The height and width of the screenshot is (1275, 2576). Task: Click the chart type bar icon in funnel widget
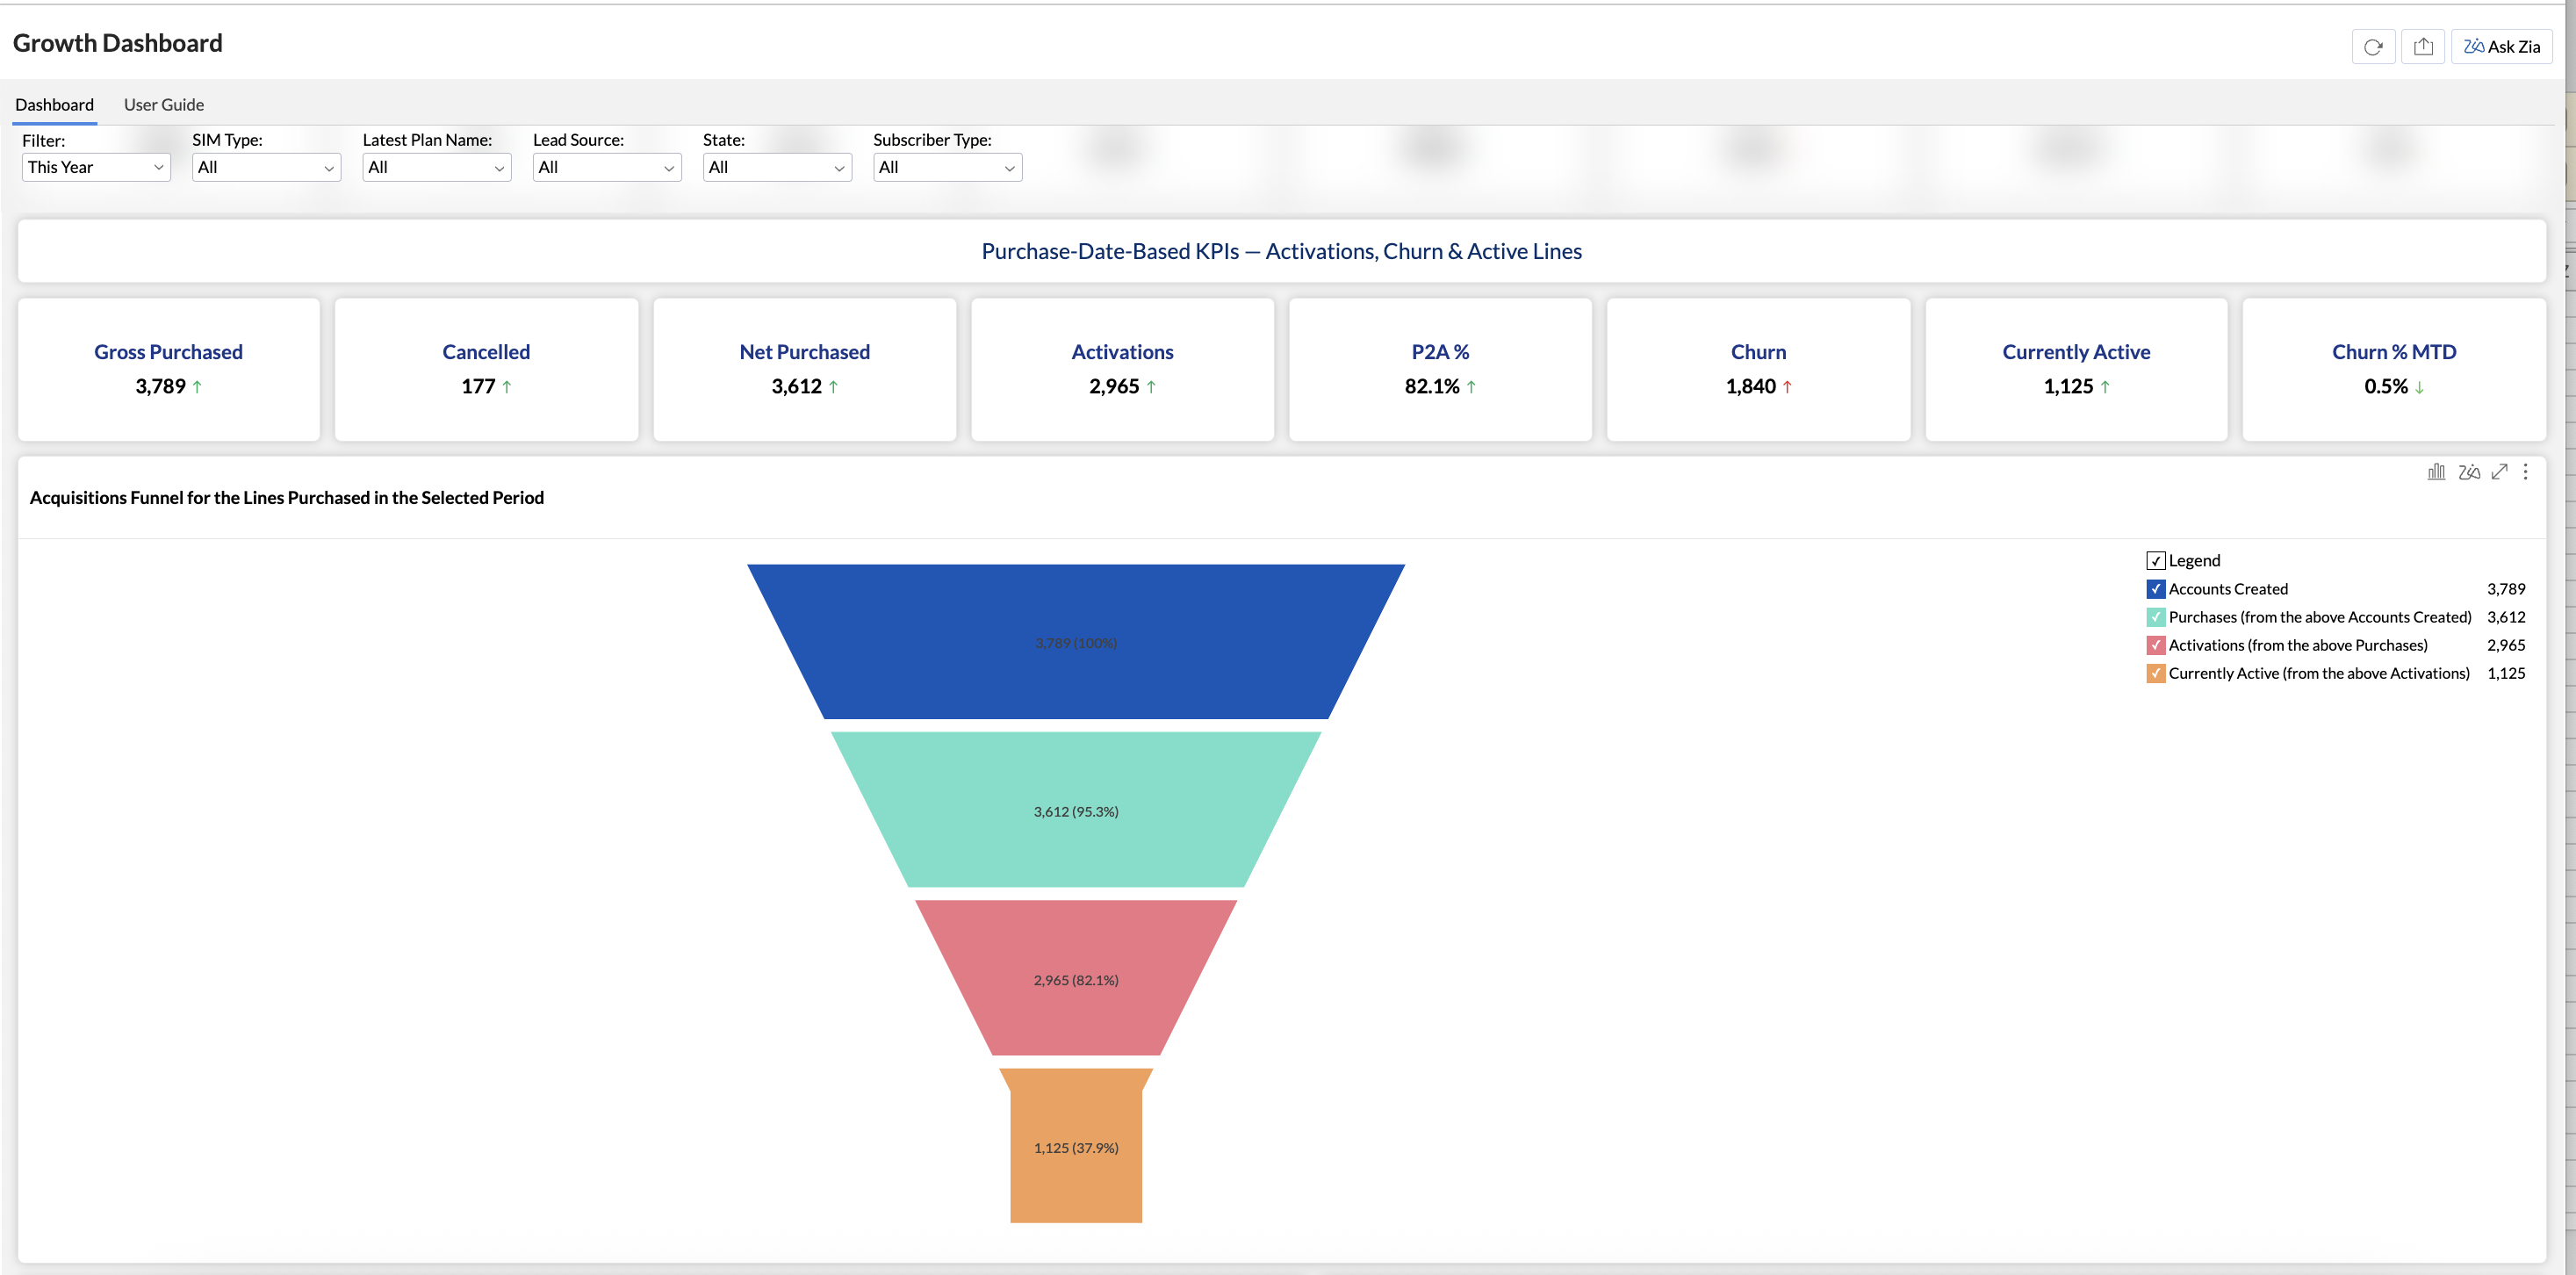click(2436, 472)
